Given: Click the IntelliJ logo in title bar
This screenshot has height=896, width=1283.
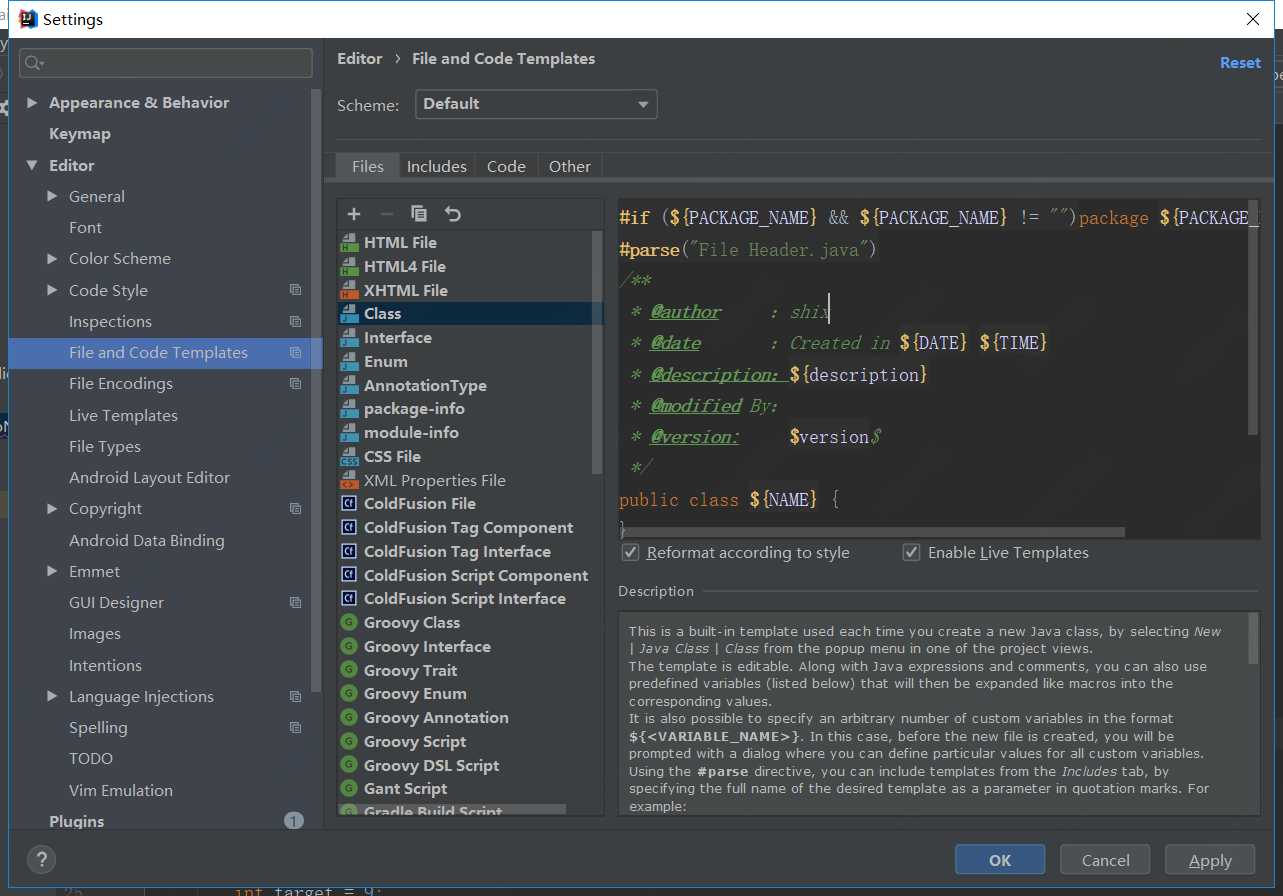Looking at the screenshot, I should pos(28,19).
